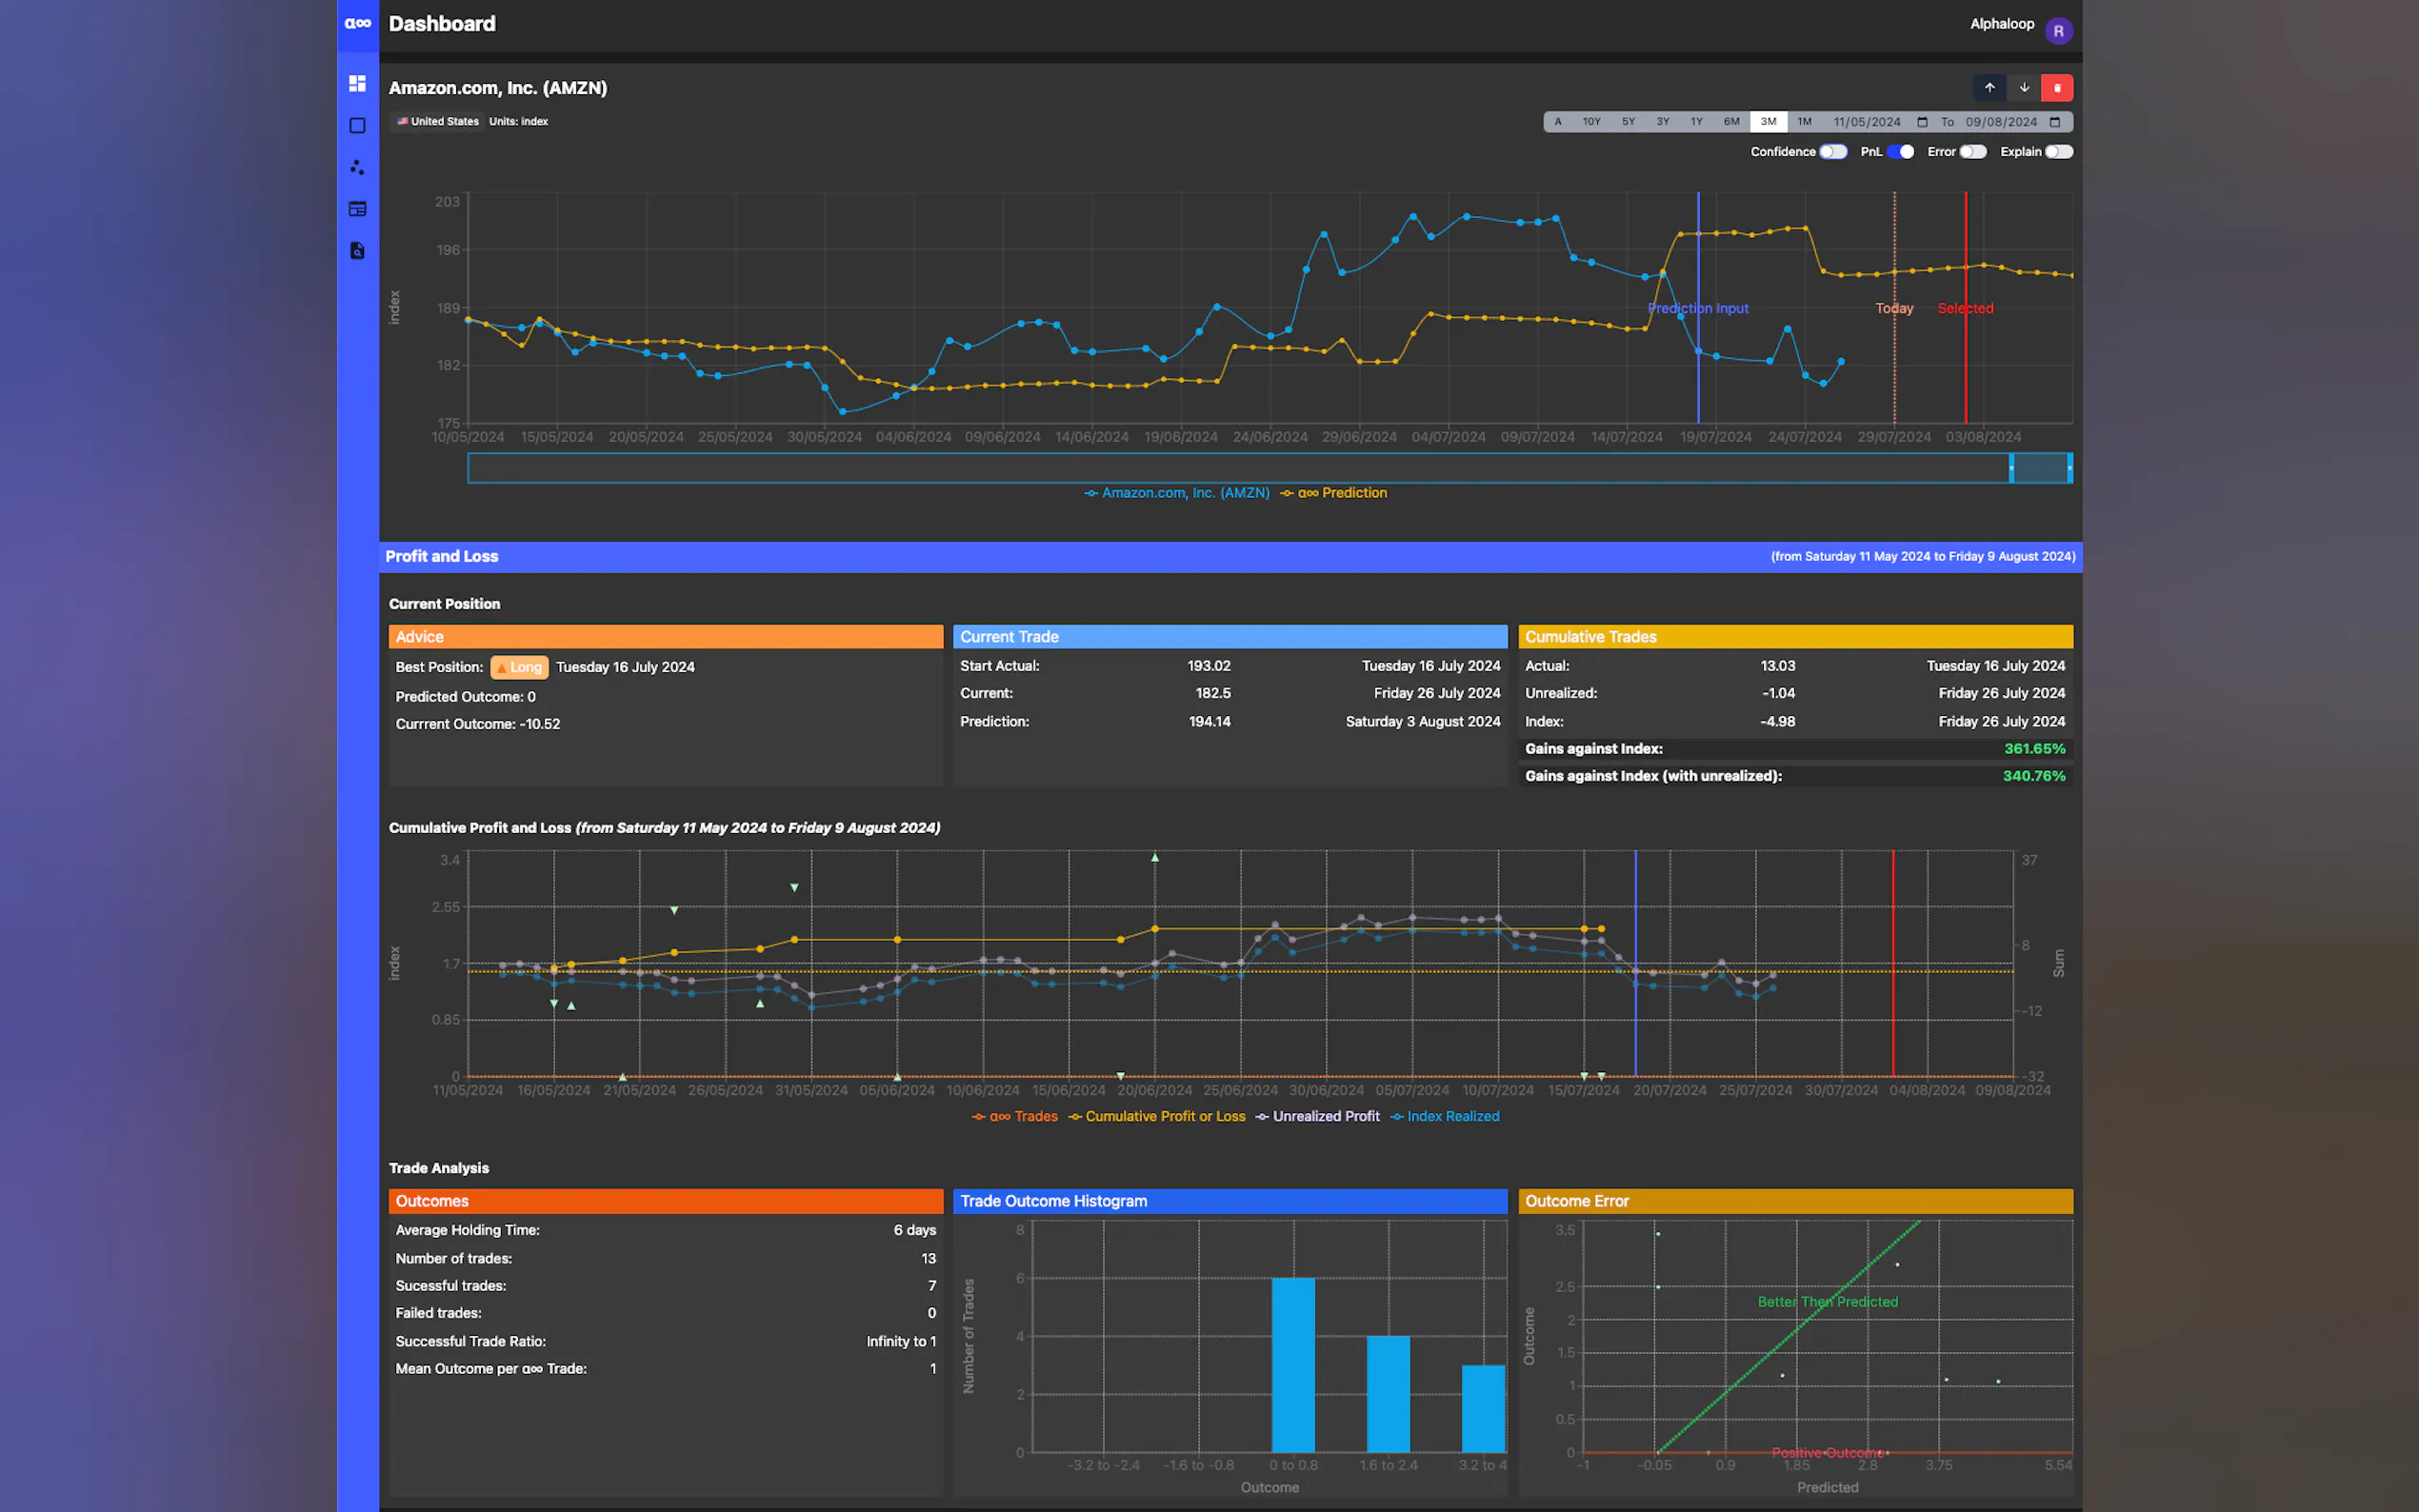Toggle the Prediction series in chart legend
The width and height of the screenshot is (2419, 1512).
tap(1334, 493)
